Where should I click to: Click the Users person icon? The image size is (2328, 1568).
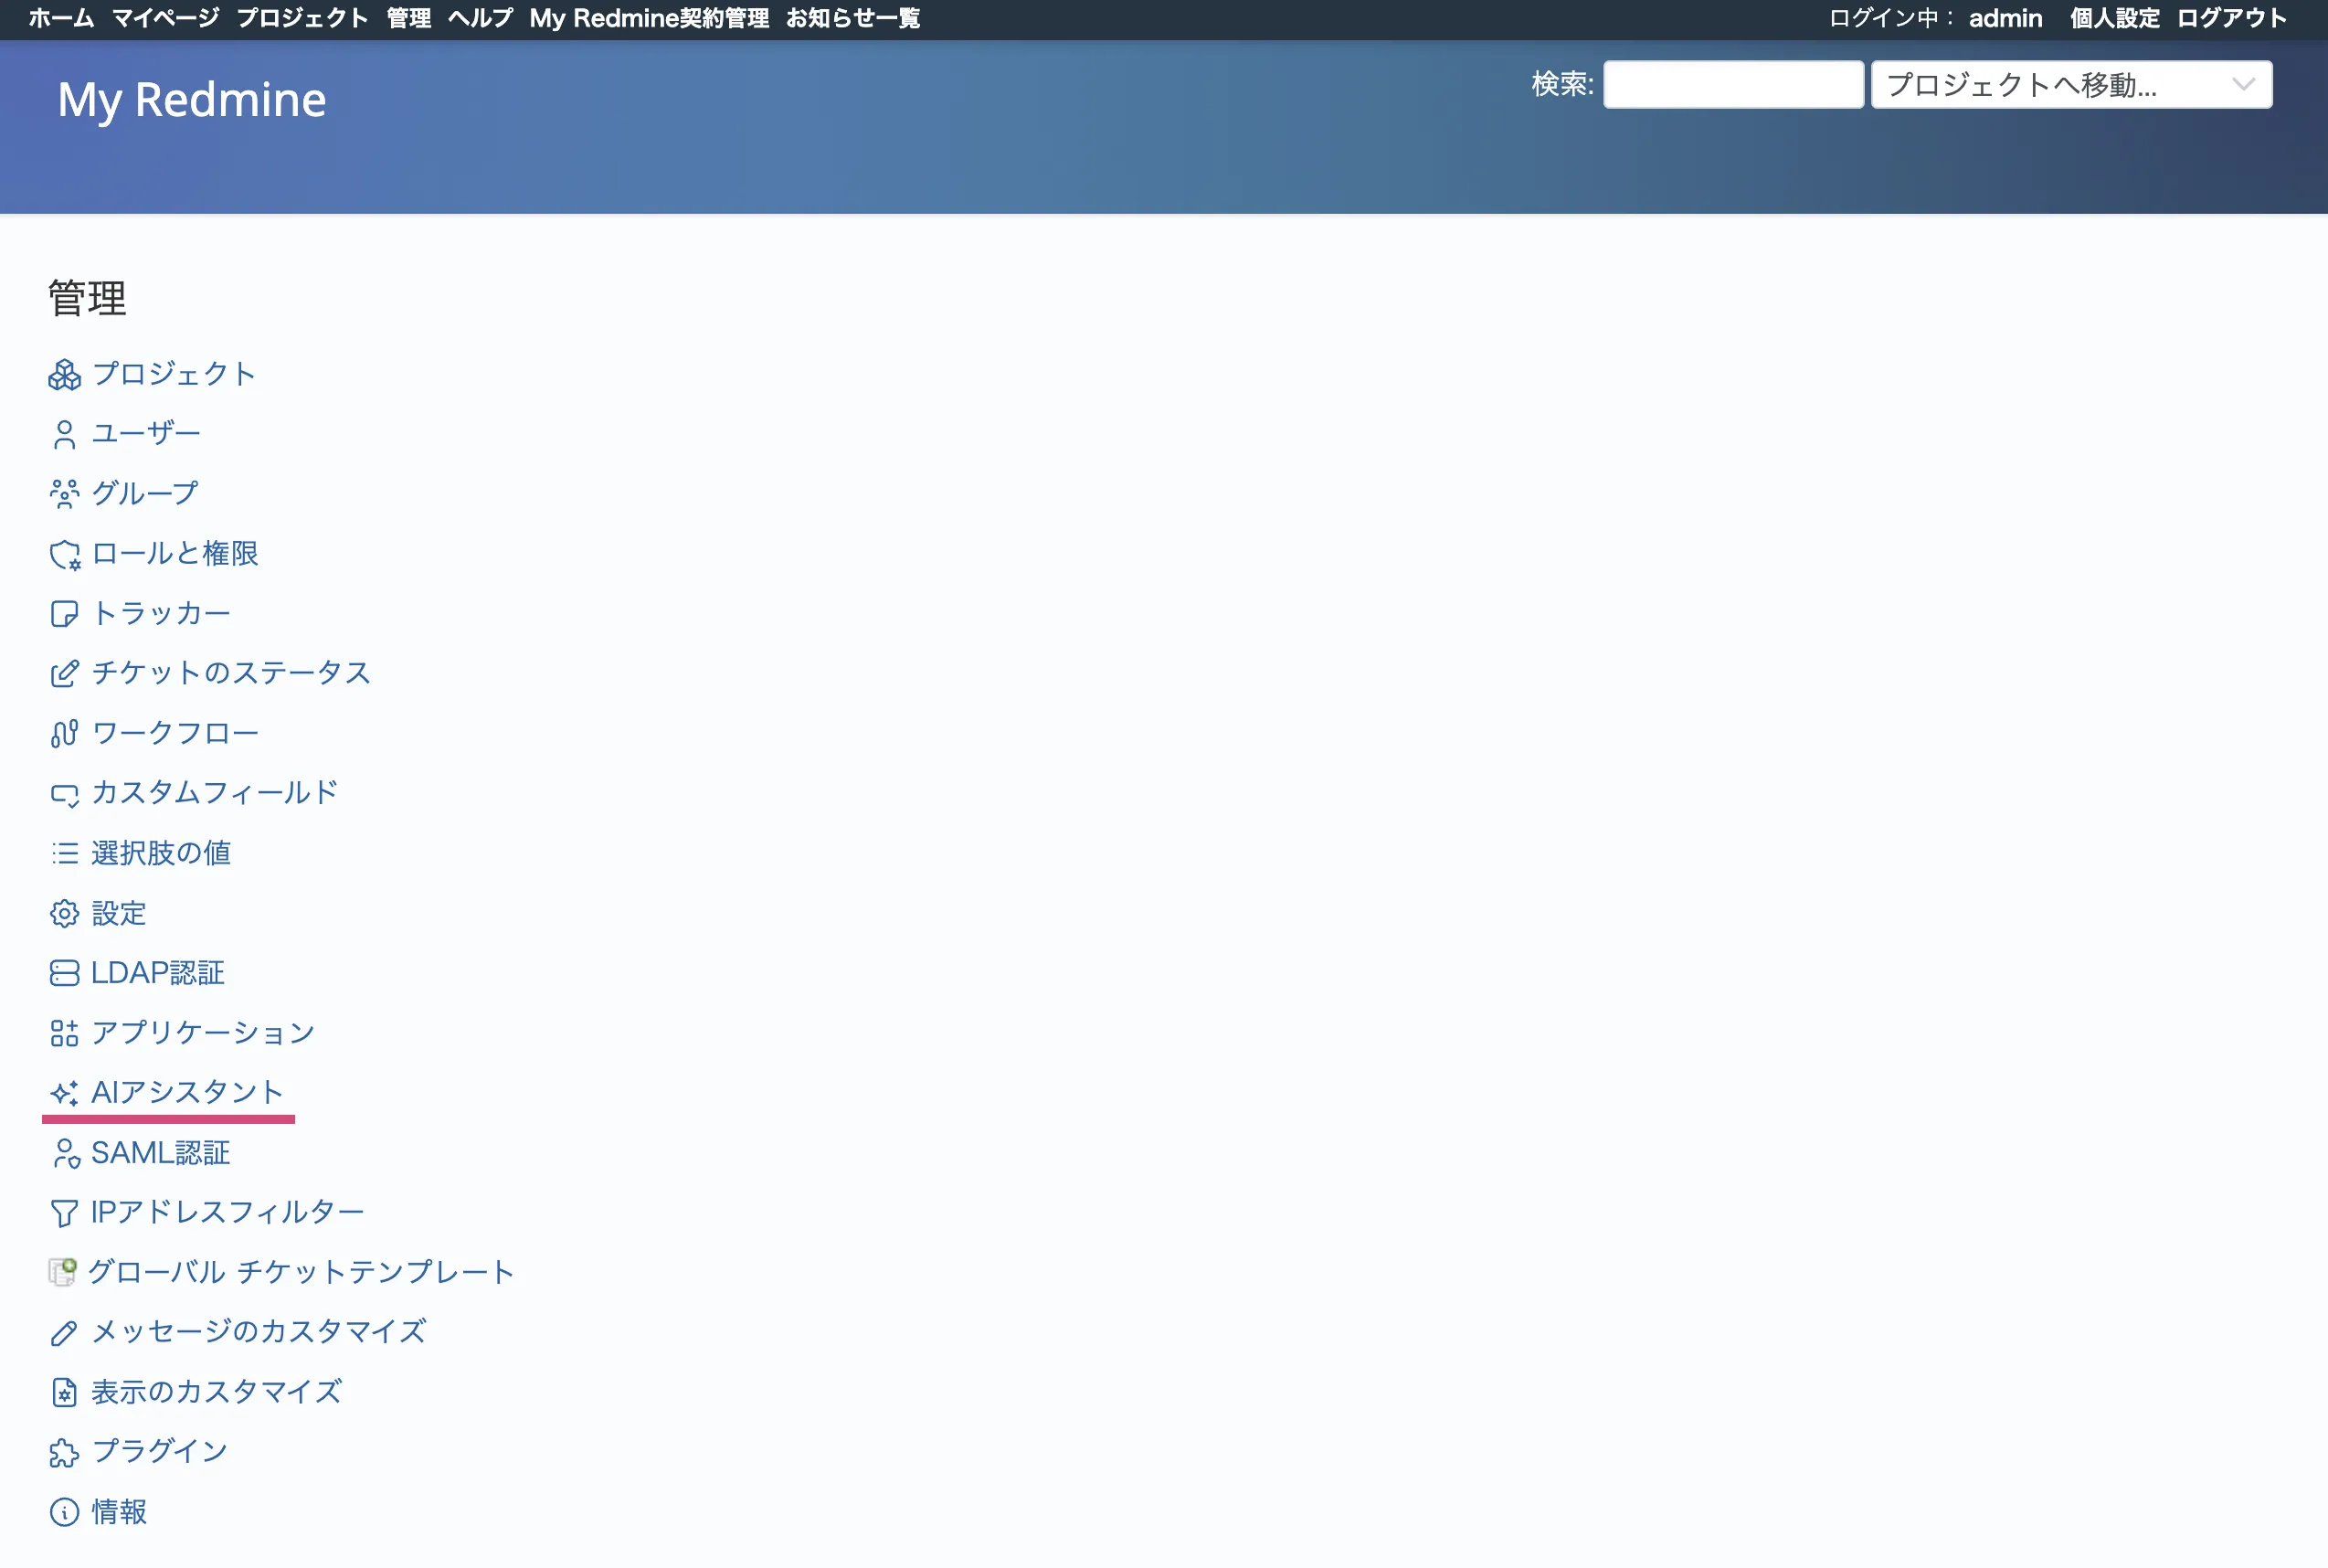(x=64, y=435)
